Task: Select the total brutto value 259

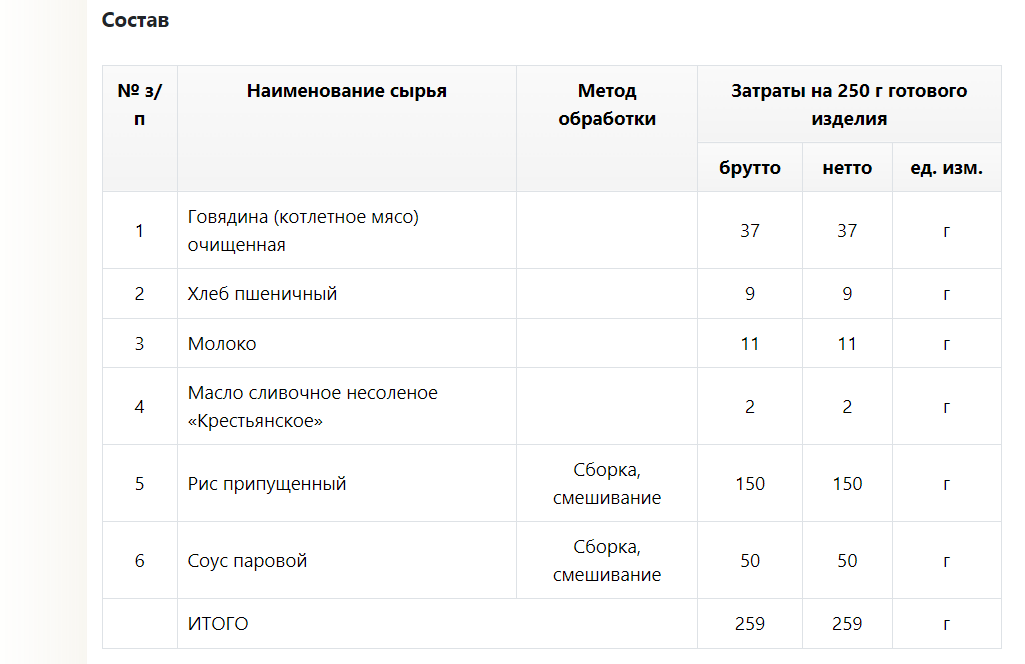Action: pyautogui.click(x=750, y=624)
